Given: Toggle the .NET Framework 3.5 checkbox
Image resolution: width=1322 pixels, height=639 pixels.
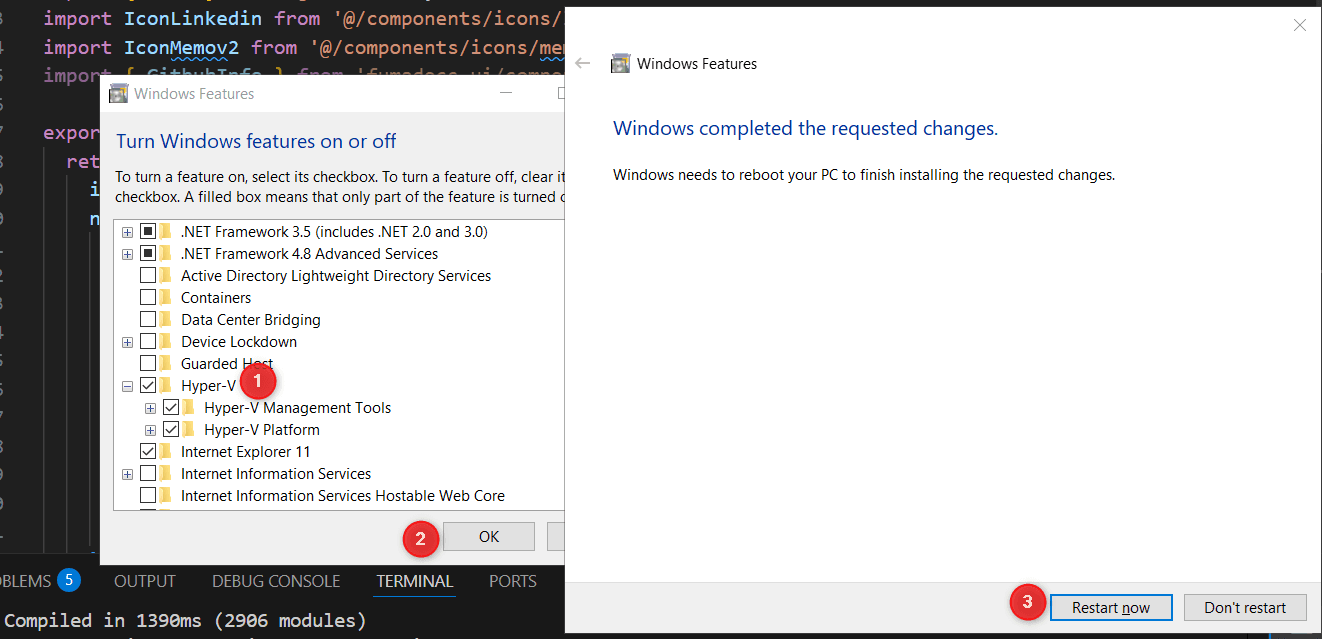Looking at the screenshot, I should click(148, 232).
